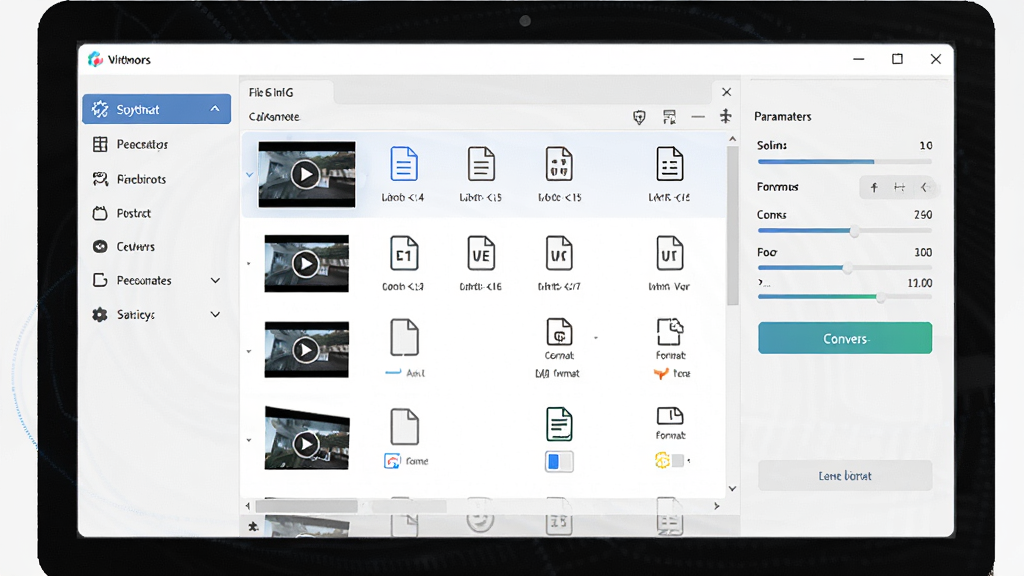Screen dimensions: 1024x576
Task: Toggle the blue switch under the green document
Action: coord(559,462)
